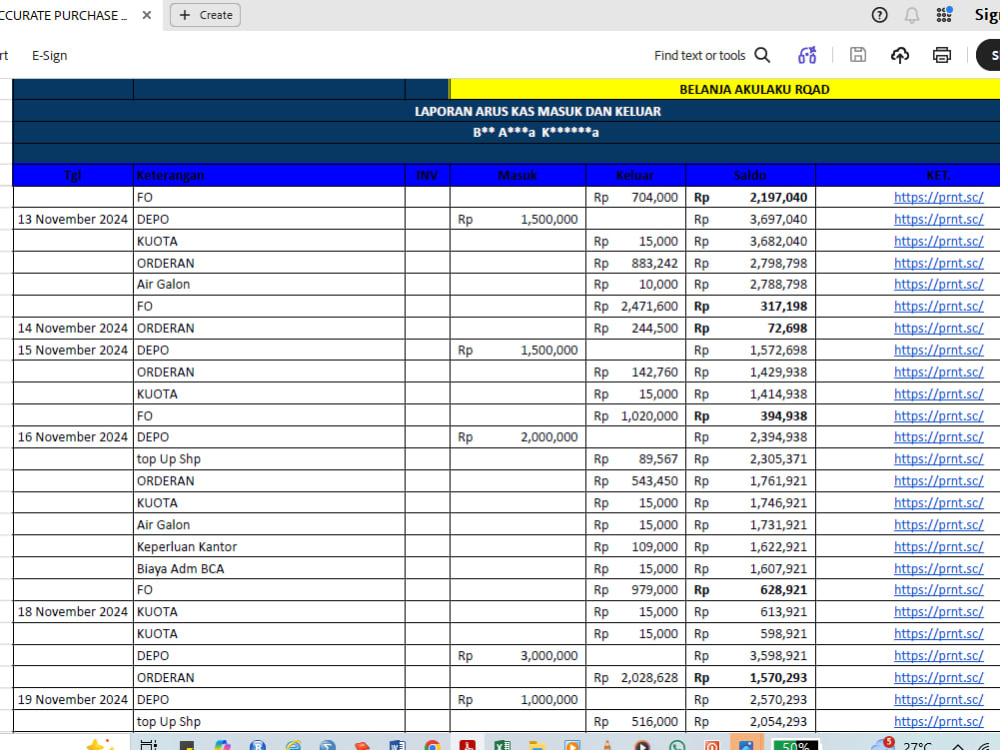Open Adobe Acrobat taskbar icon

tap(467, 745)
